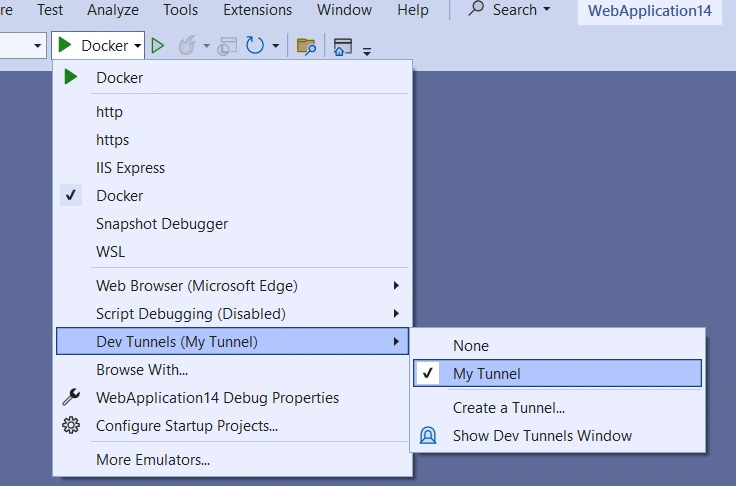Open toolbar overflow options arrow
Image resolution: width=736 pixels, height=486 pixels.
pos(367,51)
